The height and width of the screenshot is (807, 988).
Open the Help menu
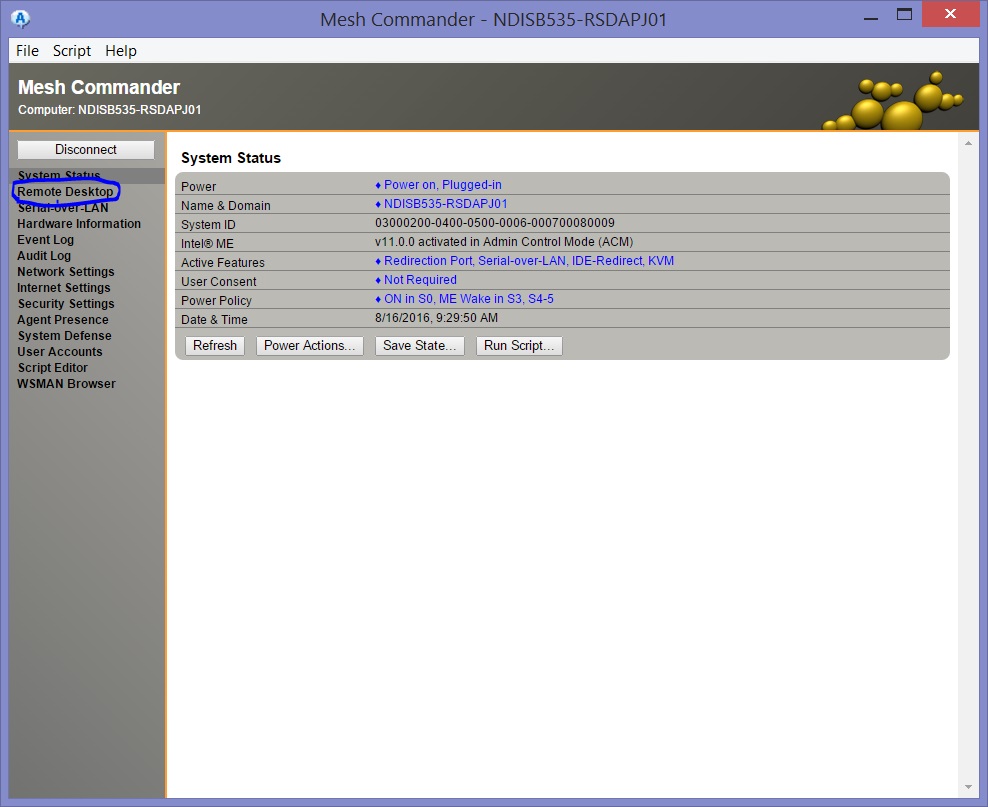(x=120, y=51)
